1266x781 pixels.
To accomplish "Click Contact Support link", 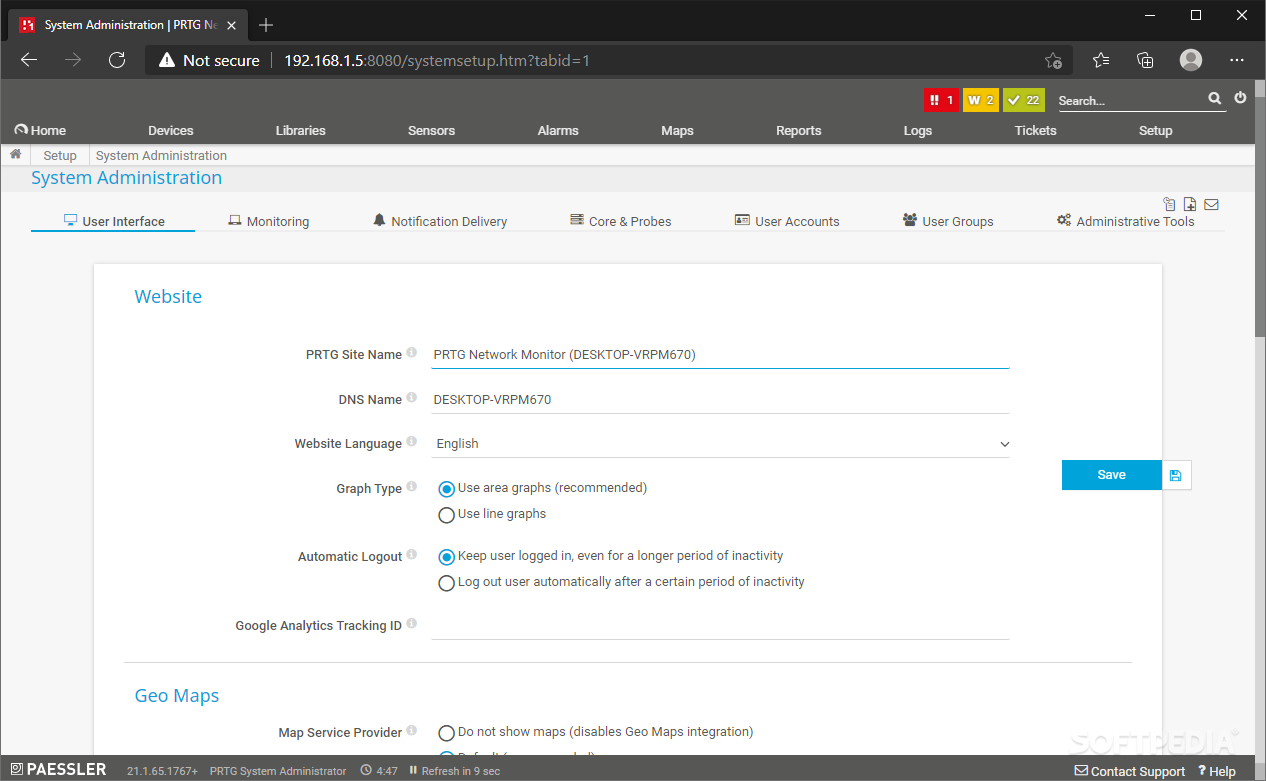I will [x=1130, y=771].
